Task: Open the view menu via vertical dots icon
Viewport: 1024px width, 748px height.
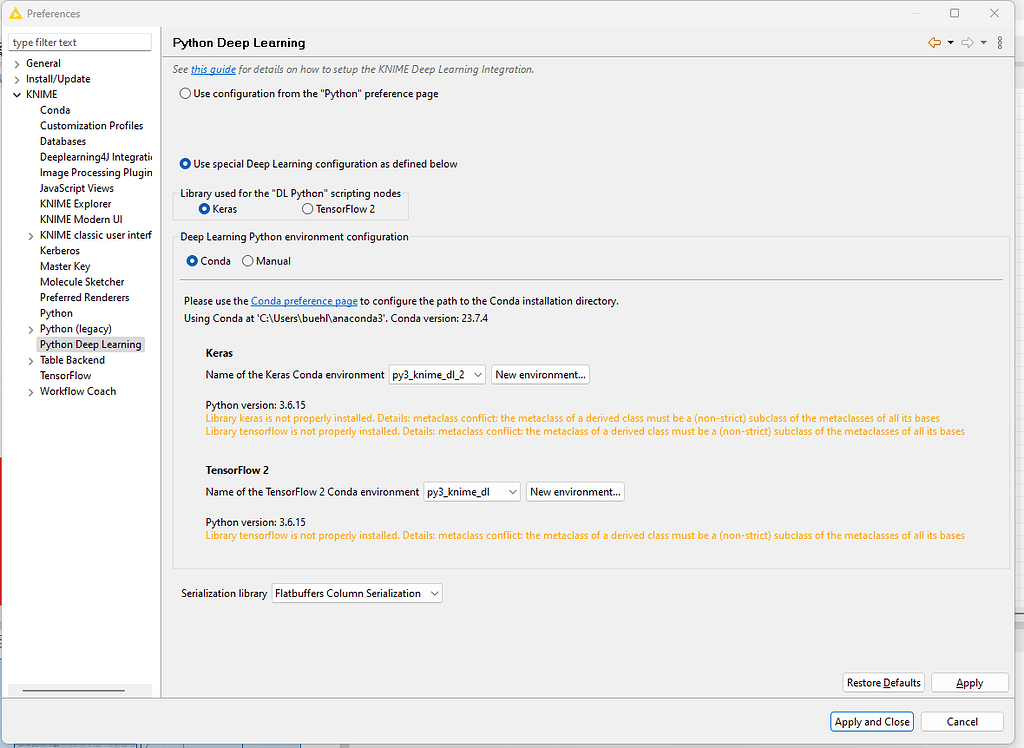Action: tap(1000, 43)
